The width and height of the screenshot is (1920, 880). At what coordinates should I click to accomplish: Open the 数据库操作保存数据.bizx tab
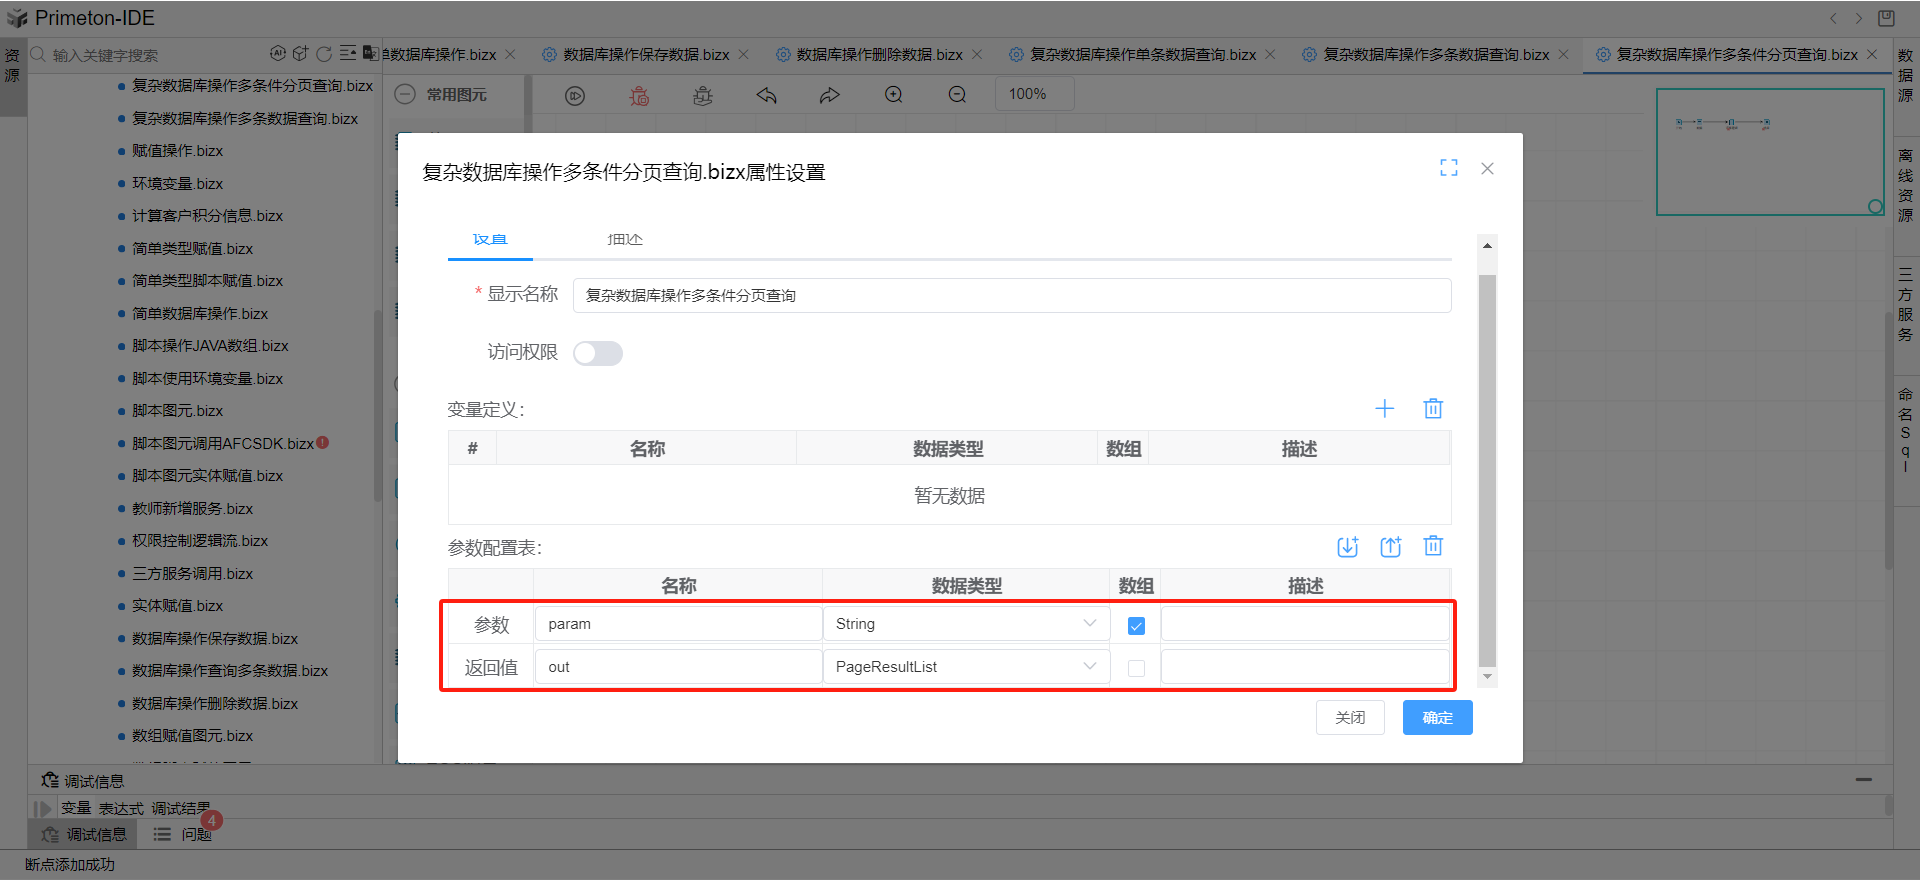645,55
